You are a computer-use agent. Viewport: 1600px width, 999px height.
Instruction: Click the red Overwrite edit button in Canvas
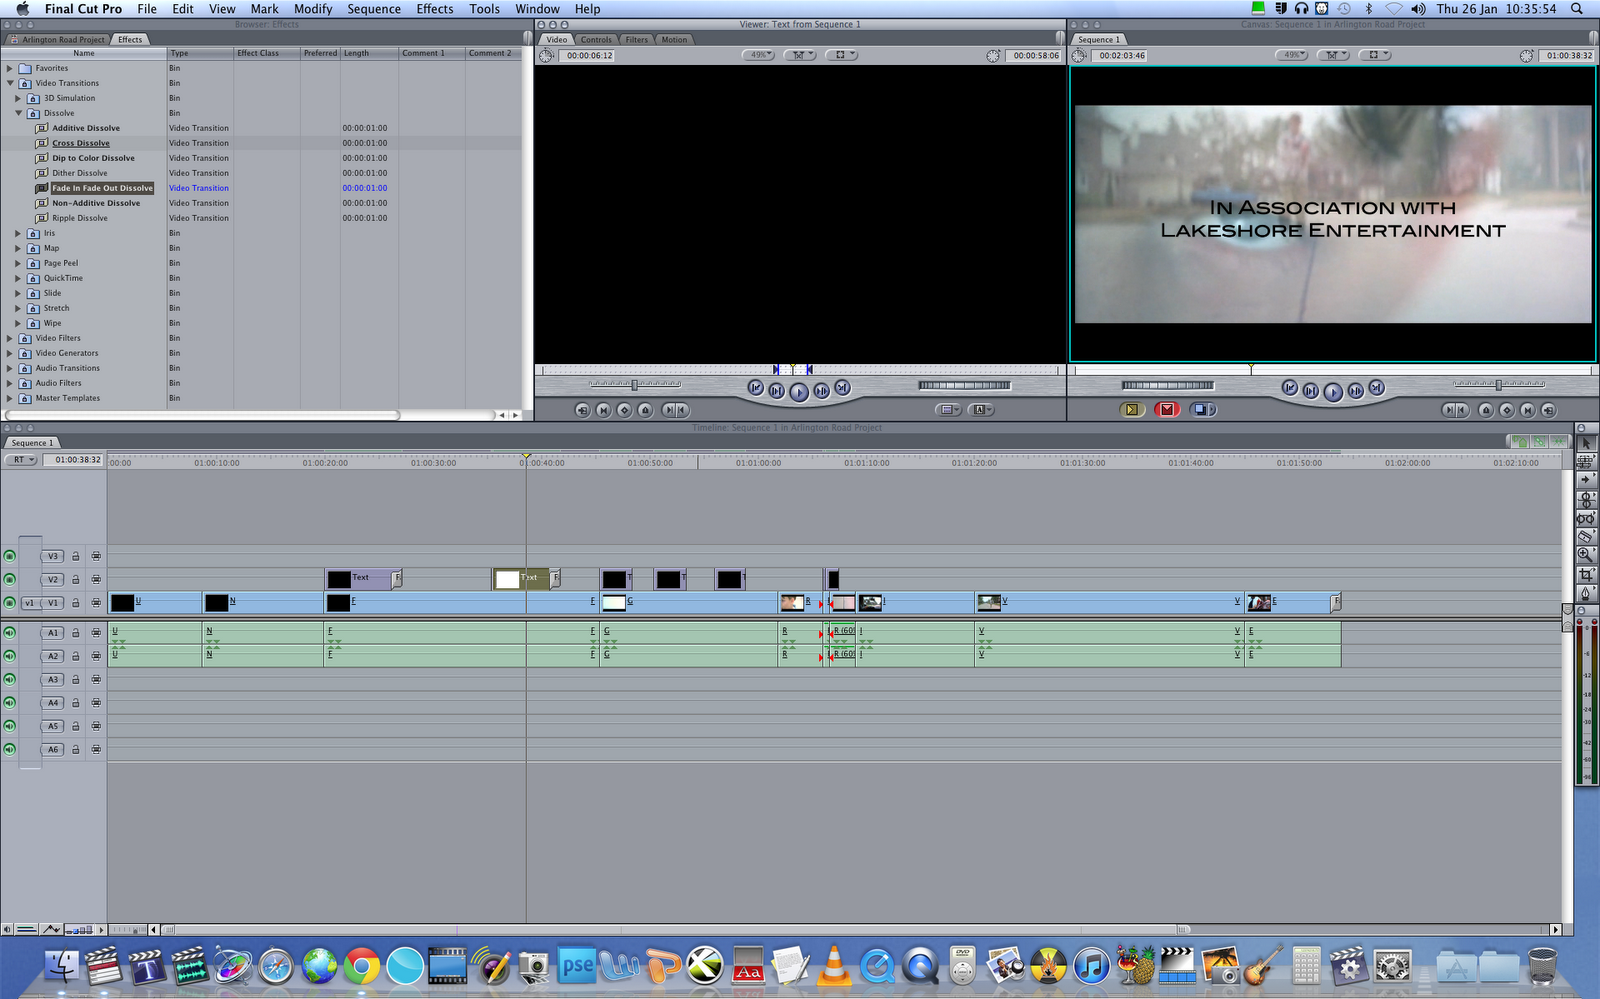[x=1167, y=409]
